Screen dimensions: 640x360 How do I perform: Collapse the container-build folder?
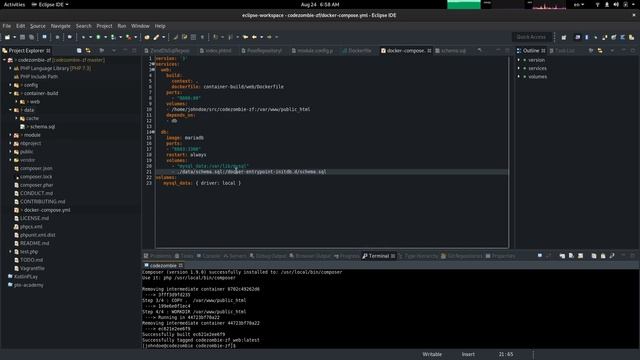[11, 93]
